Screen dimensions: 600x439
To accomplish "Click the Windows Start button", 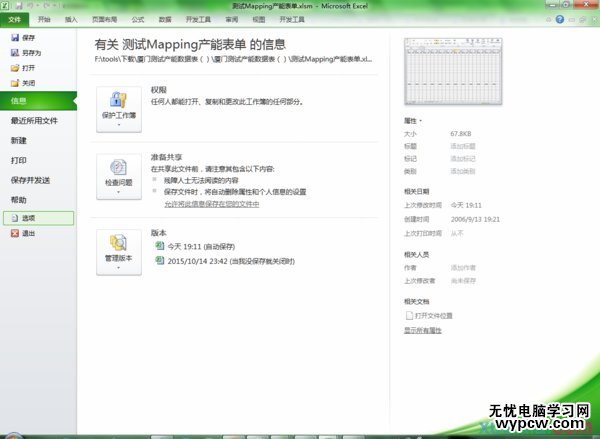I will [13, 436].
